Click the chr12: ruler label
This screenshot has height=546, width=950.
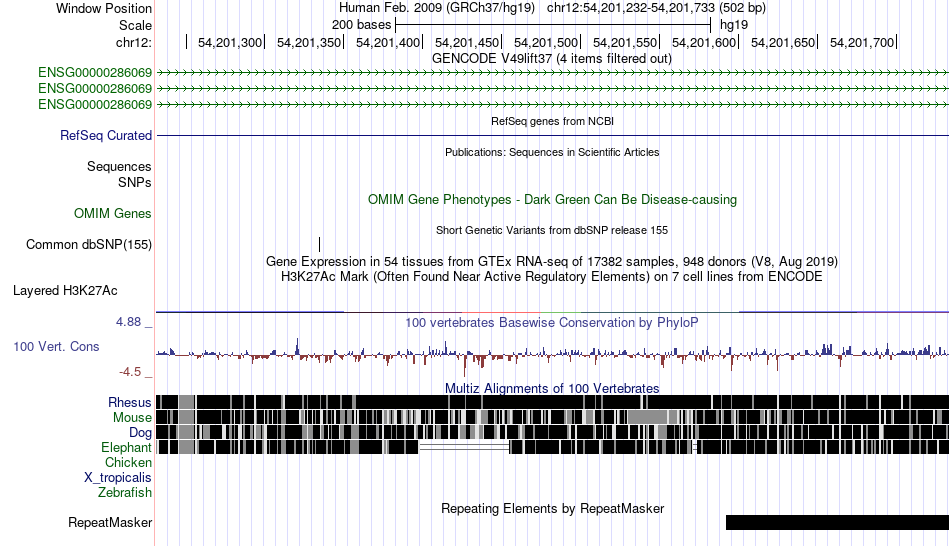pos(134,42)
